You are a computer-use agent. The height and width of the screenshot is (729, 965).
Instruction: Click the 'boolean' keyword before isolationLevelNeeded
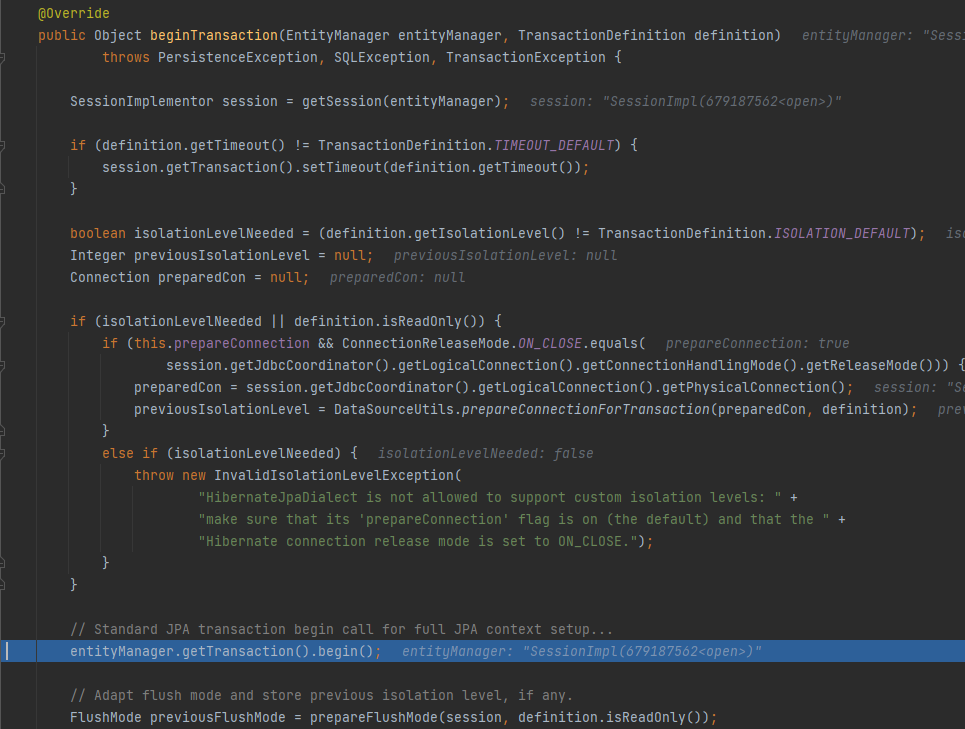(98, 234)
